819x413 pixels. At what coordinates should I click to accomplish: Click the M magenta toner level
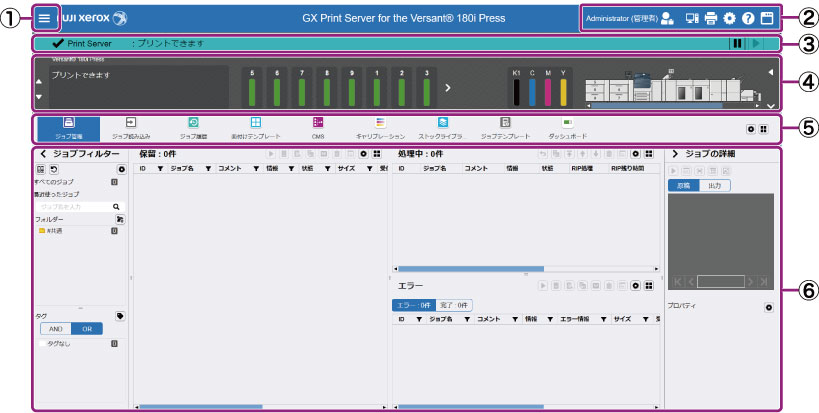point(548,88)
